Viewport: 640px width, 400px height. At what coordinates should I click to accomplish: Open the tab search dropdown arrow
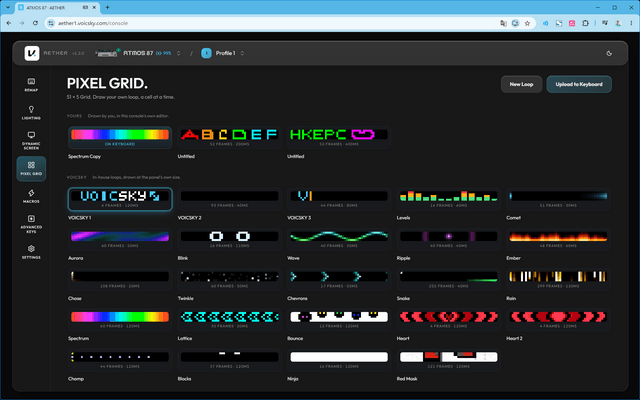click(8, 7)
